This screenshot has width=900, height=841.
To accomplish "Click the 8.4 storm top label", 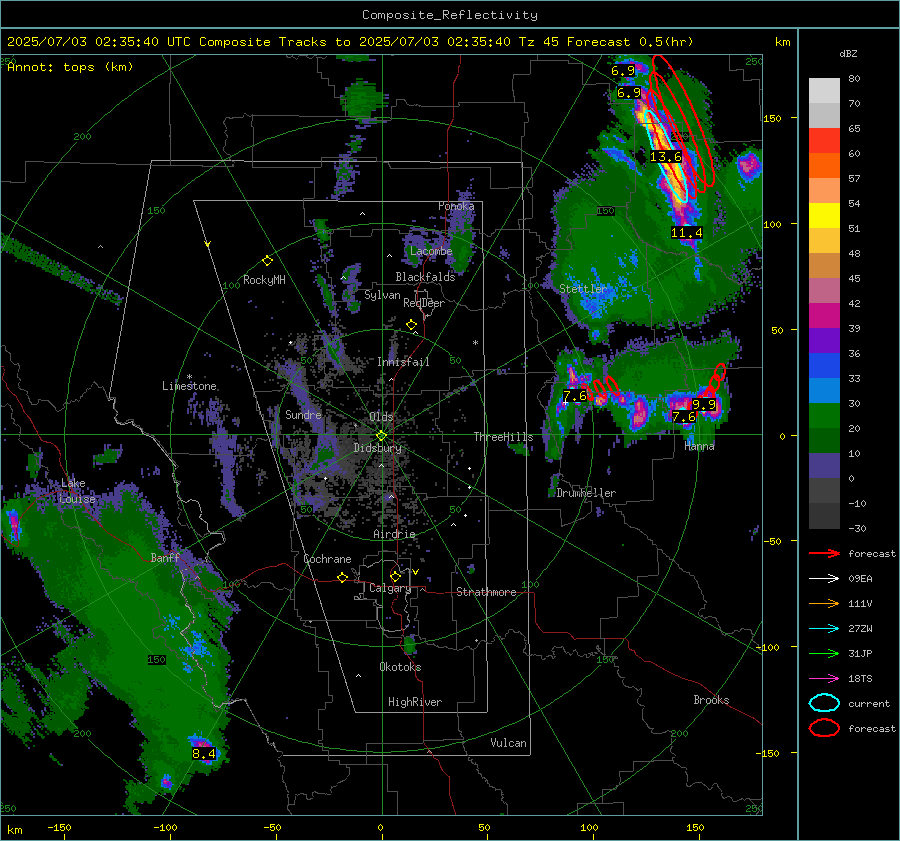I will point(204,754).
